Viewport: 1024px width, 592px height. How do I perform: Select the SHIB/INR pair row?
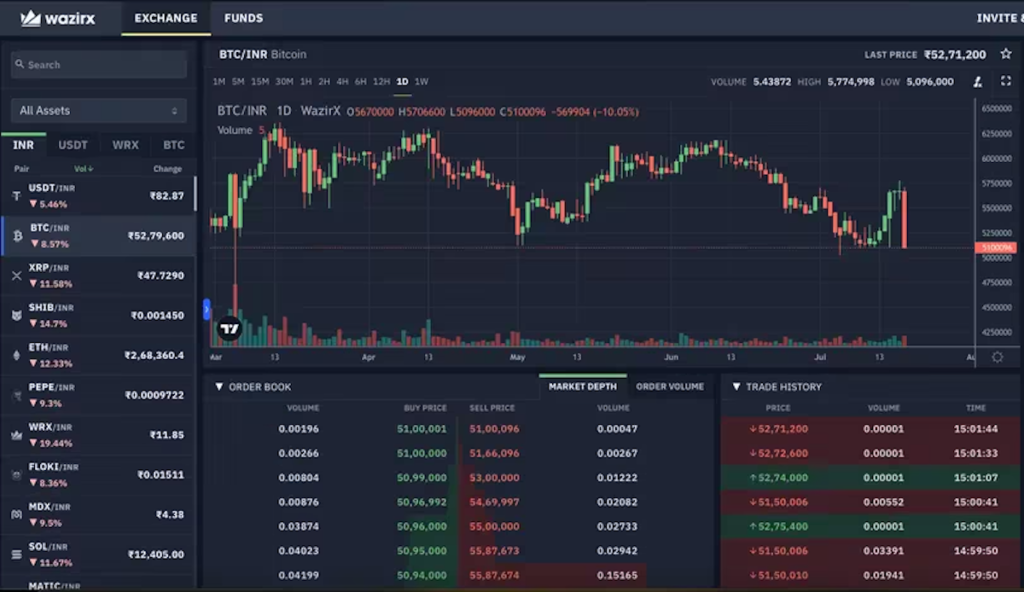98,316
